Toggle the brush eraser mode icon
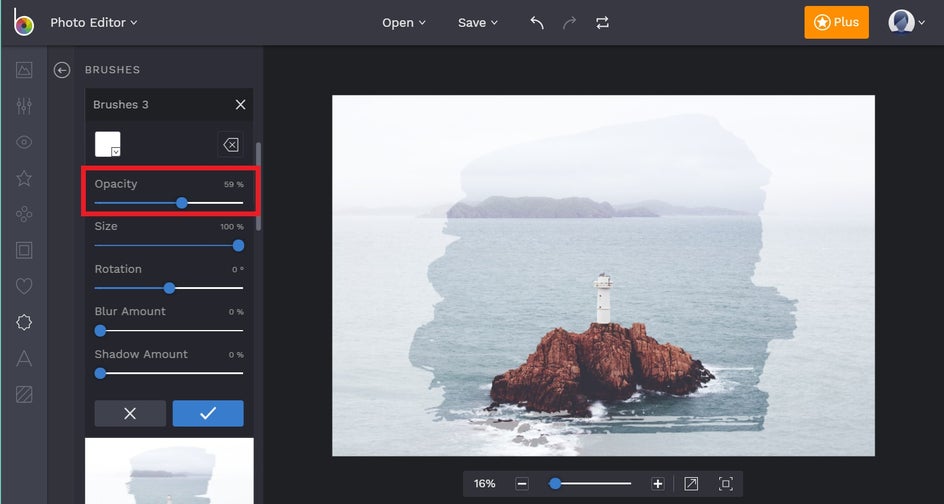 point(230,145)
